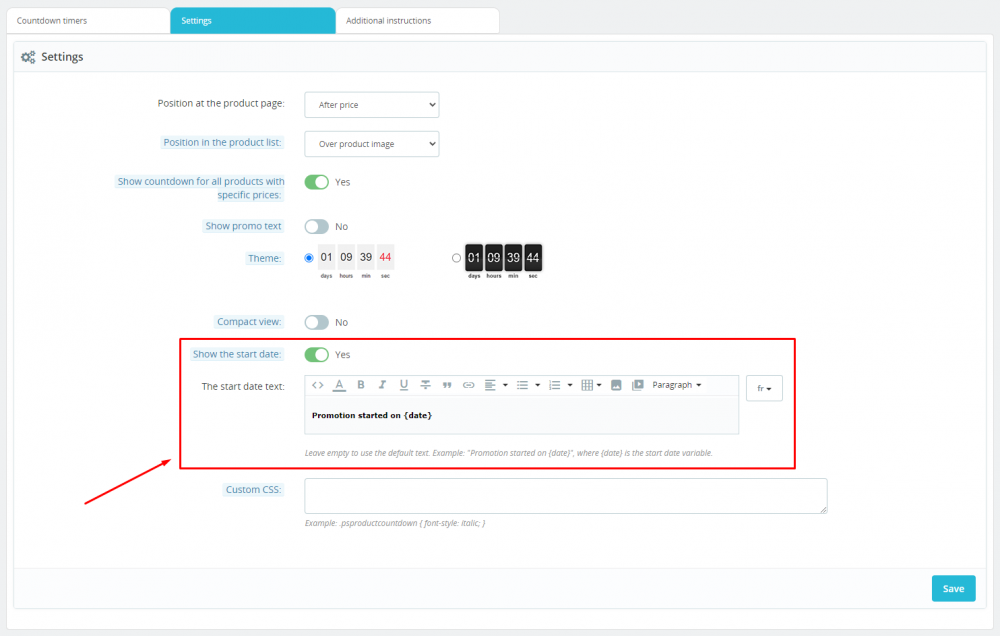Open the fr language dropdown
Viewport: 1000px width, 636px height.
763,388
